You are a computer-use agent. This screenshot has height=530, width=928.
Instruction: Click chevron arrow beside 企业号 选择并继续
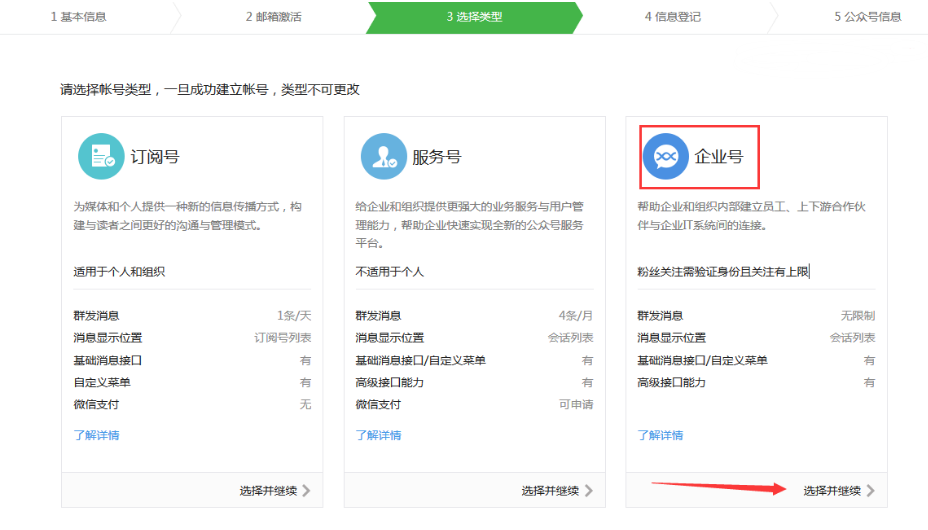[871, 491]
